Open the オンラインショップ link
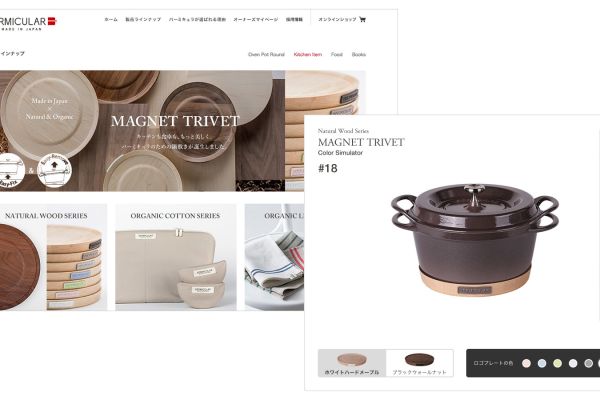600x400 pixels. click(x=337, y=20)
